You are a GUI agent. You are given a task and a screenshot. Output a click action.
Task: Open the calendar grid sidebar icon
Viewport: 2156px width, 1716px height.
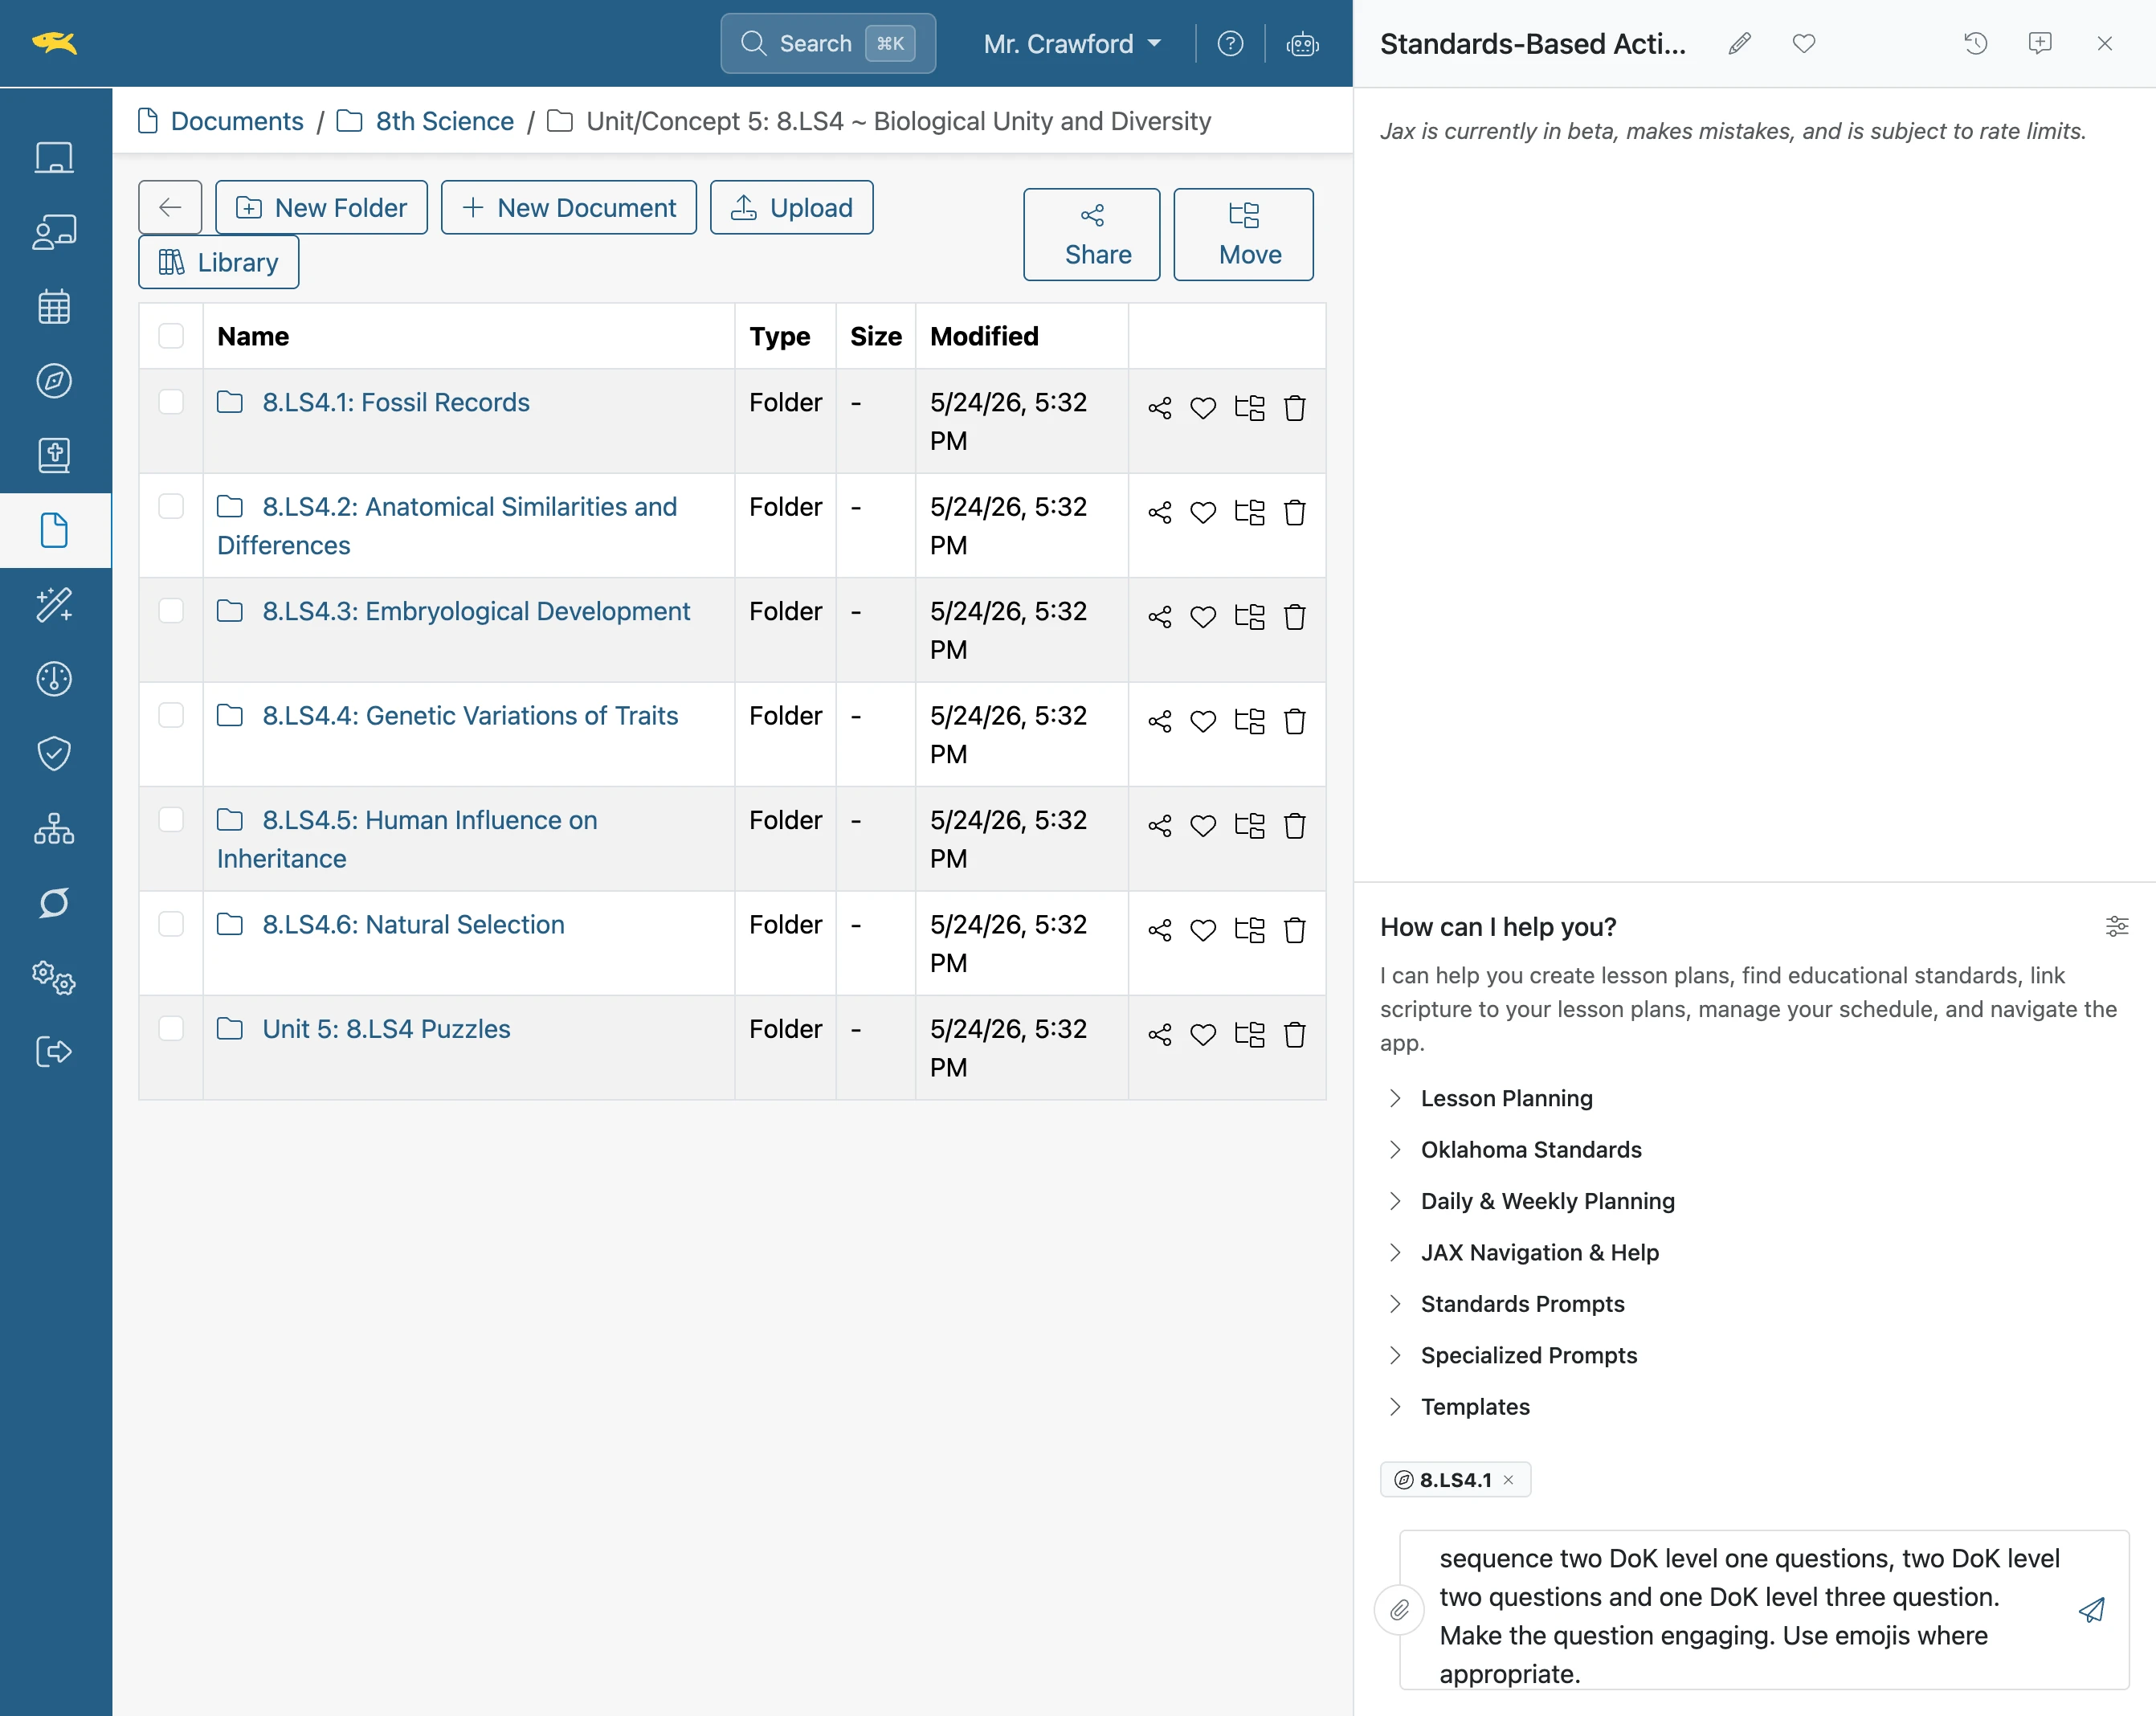[54, 306]
